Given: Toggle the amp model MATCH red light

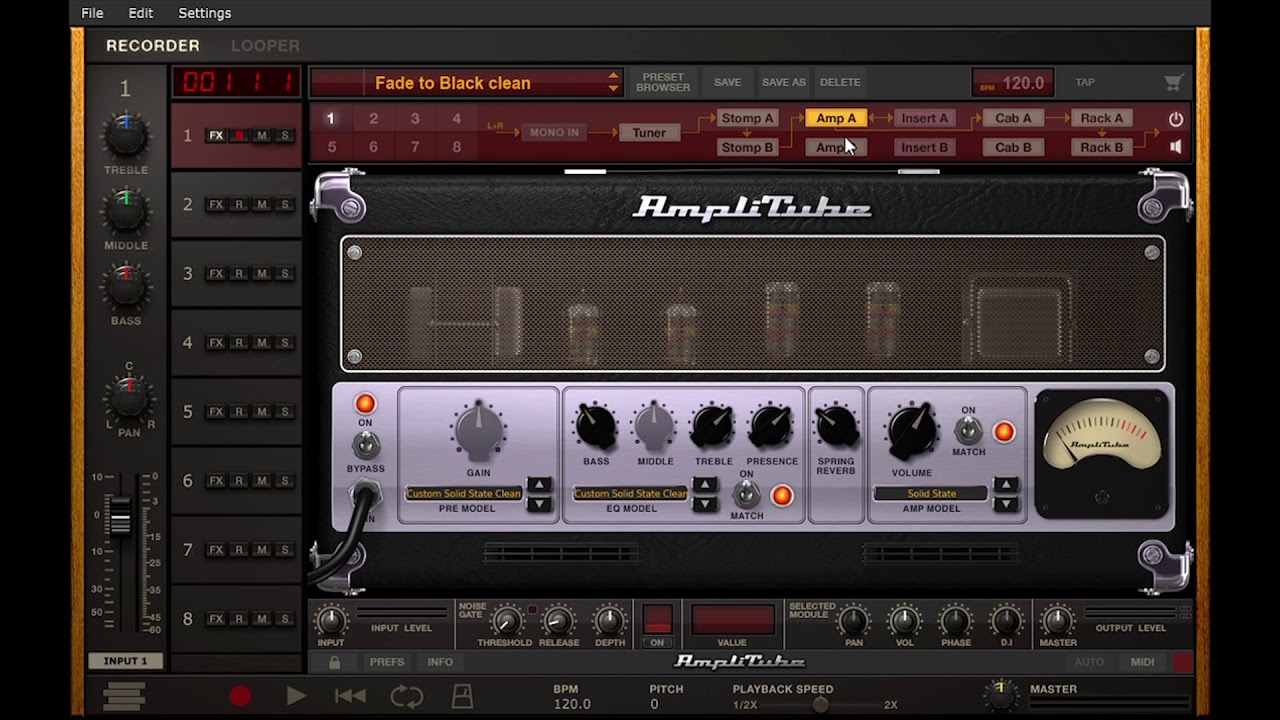Looking at the screenshot, I should [x=1004, y=432].
